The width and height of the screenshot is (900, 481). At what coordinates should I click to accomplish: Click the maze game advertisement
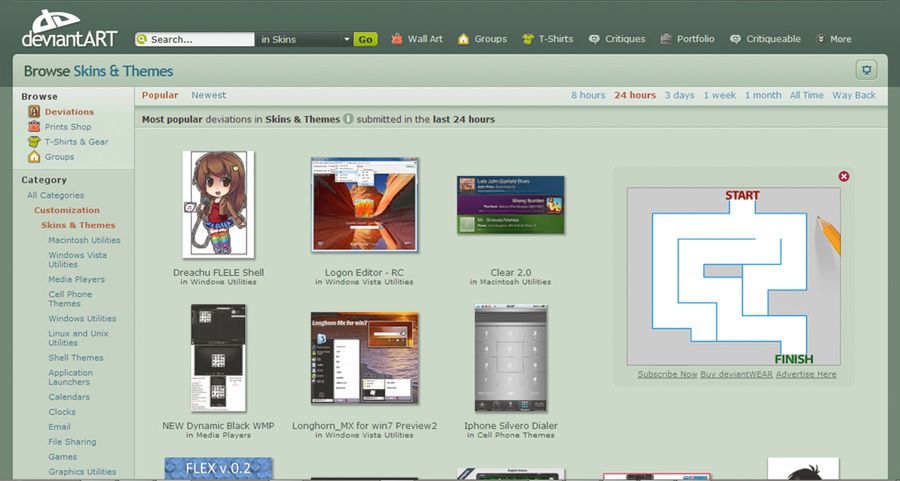point(734,276)
